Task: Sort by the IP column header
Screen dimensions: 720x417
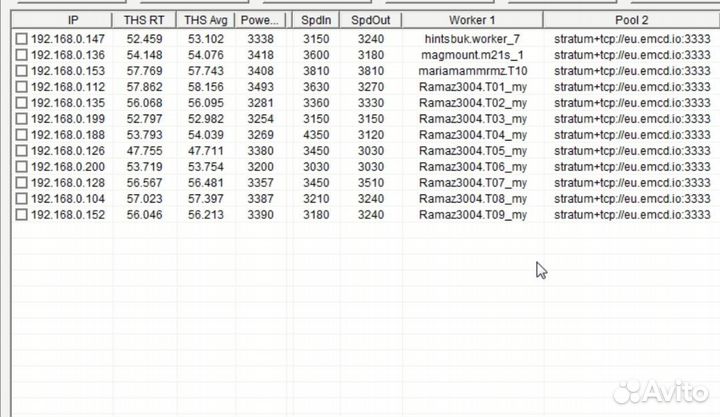Action: point(73,20)
